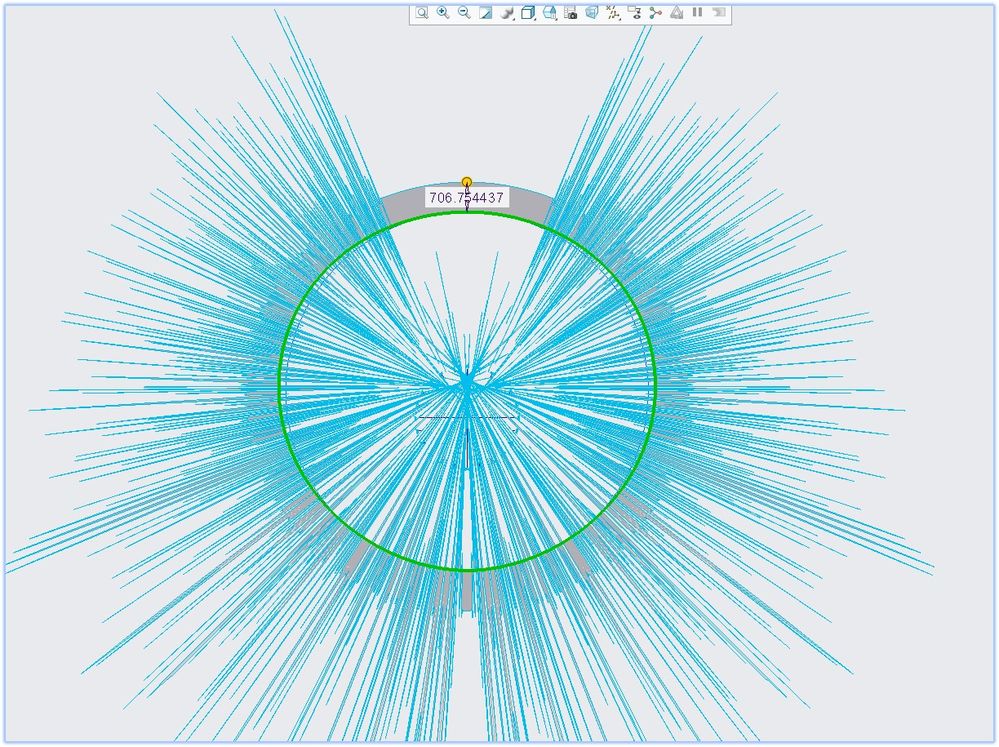This screenshot has height=747, width=999.
Task: Open the display style spheres icon
Action: (507, 13)
